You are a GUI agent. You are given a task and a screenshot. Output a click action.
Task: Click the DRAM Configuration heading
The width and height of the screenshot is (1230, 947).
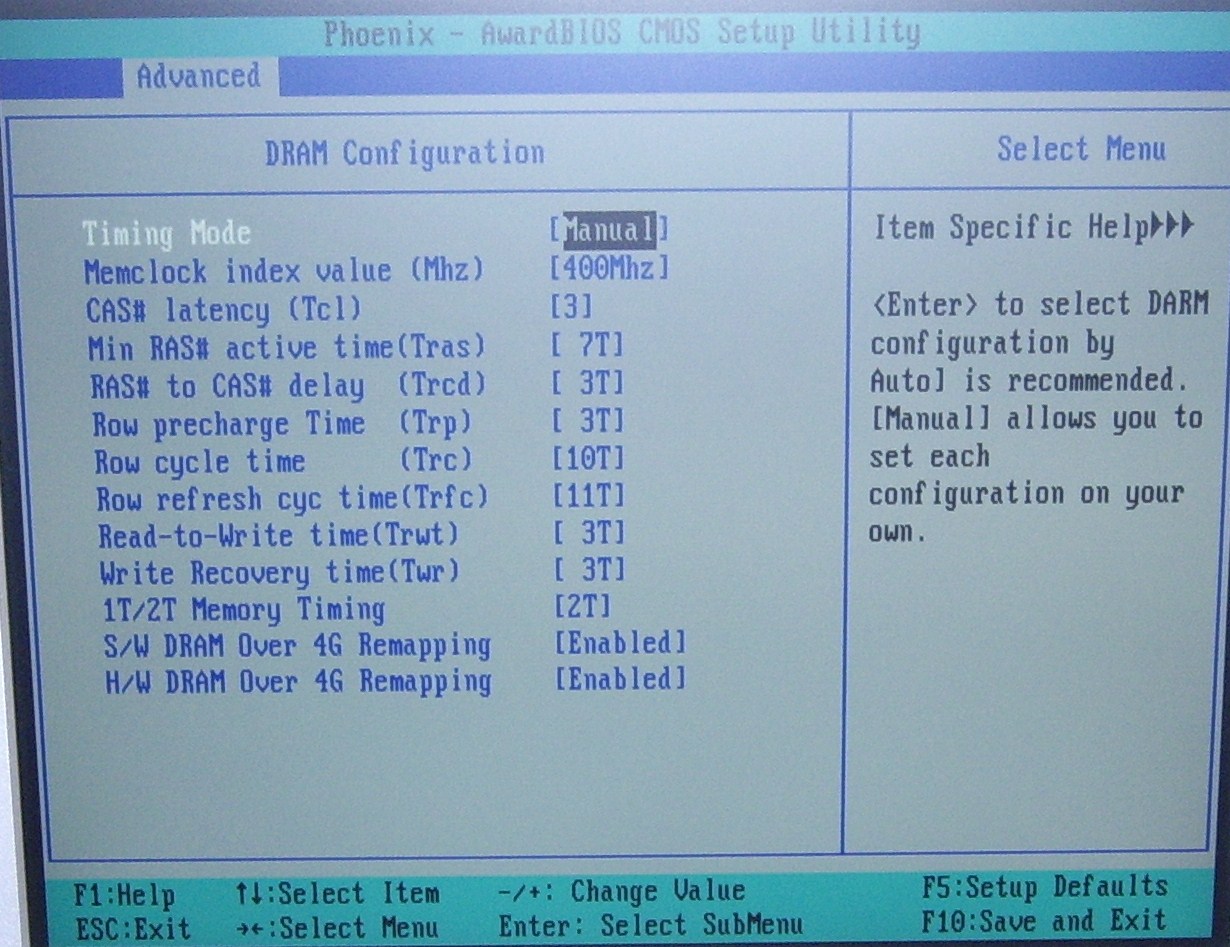point(405,153)
